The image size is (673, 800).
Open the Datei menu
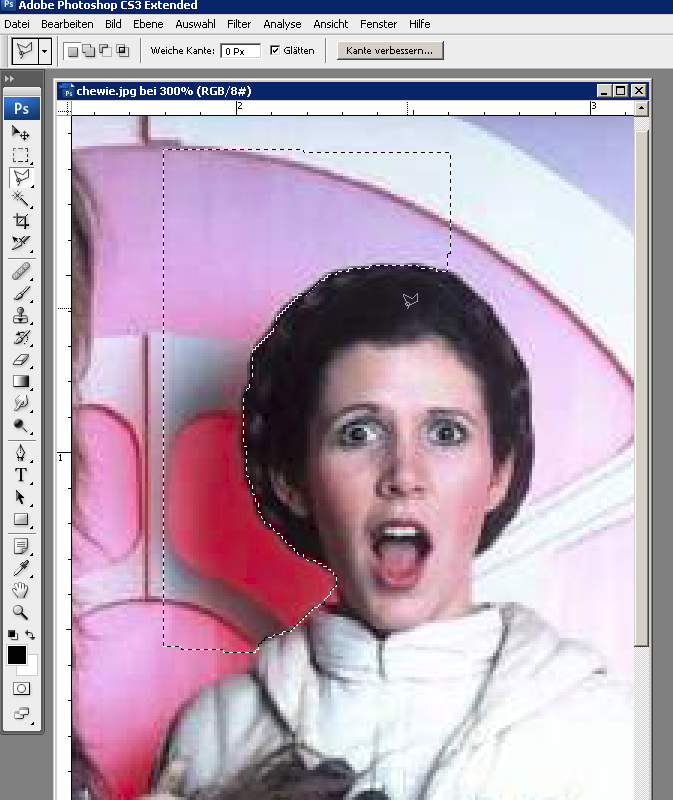coord(17,24)
